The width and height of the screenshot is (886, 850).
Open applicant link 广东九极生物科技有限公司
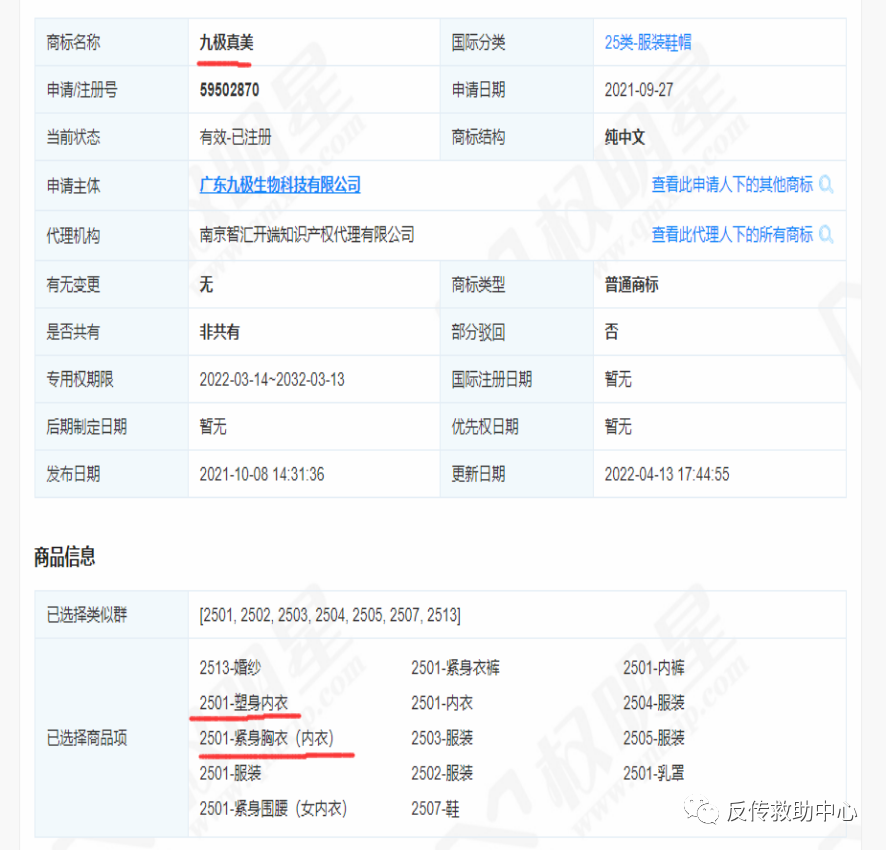coord(279,185)
